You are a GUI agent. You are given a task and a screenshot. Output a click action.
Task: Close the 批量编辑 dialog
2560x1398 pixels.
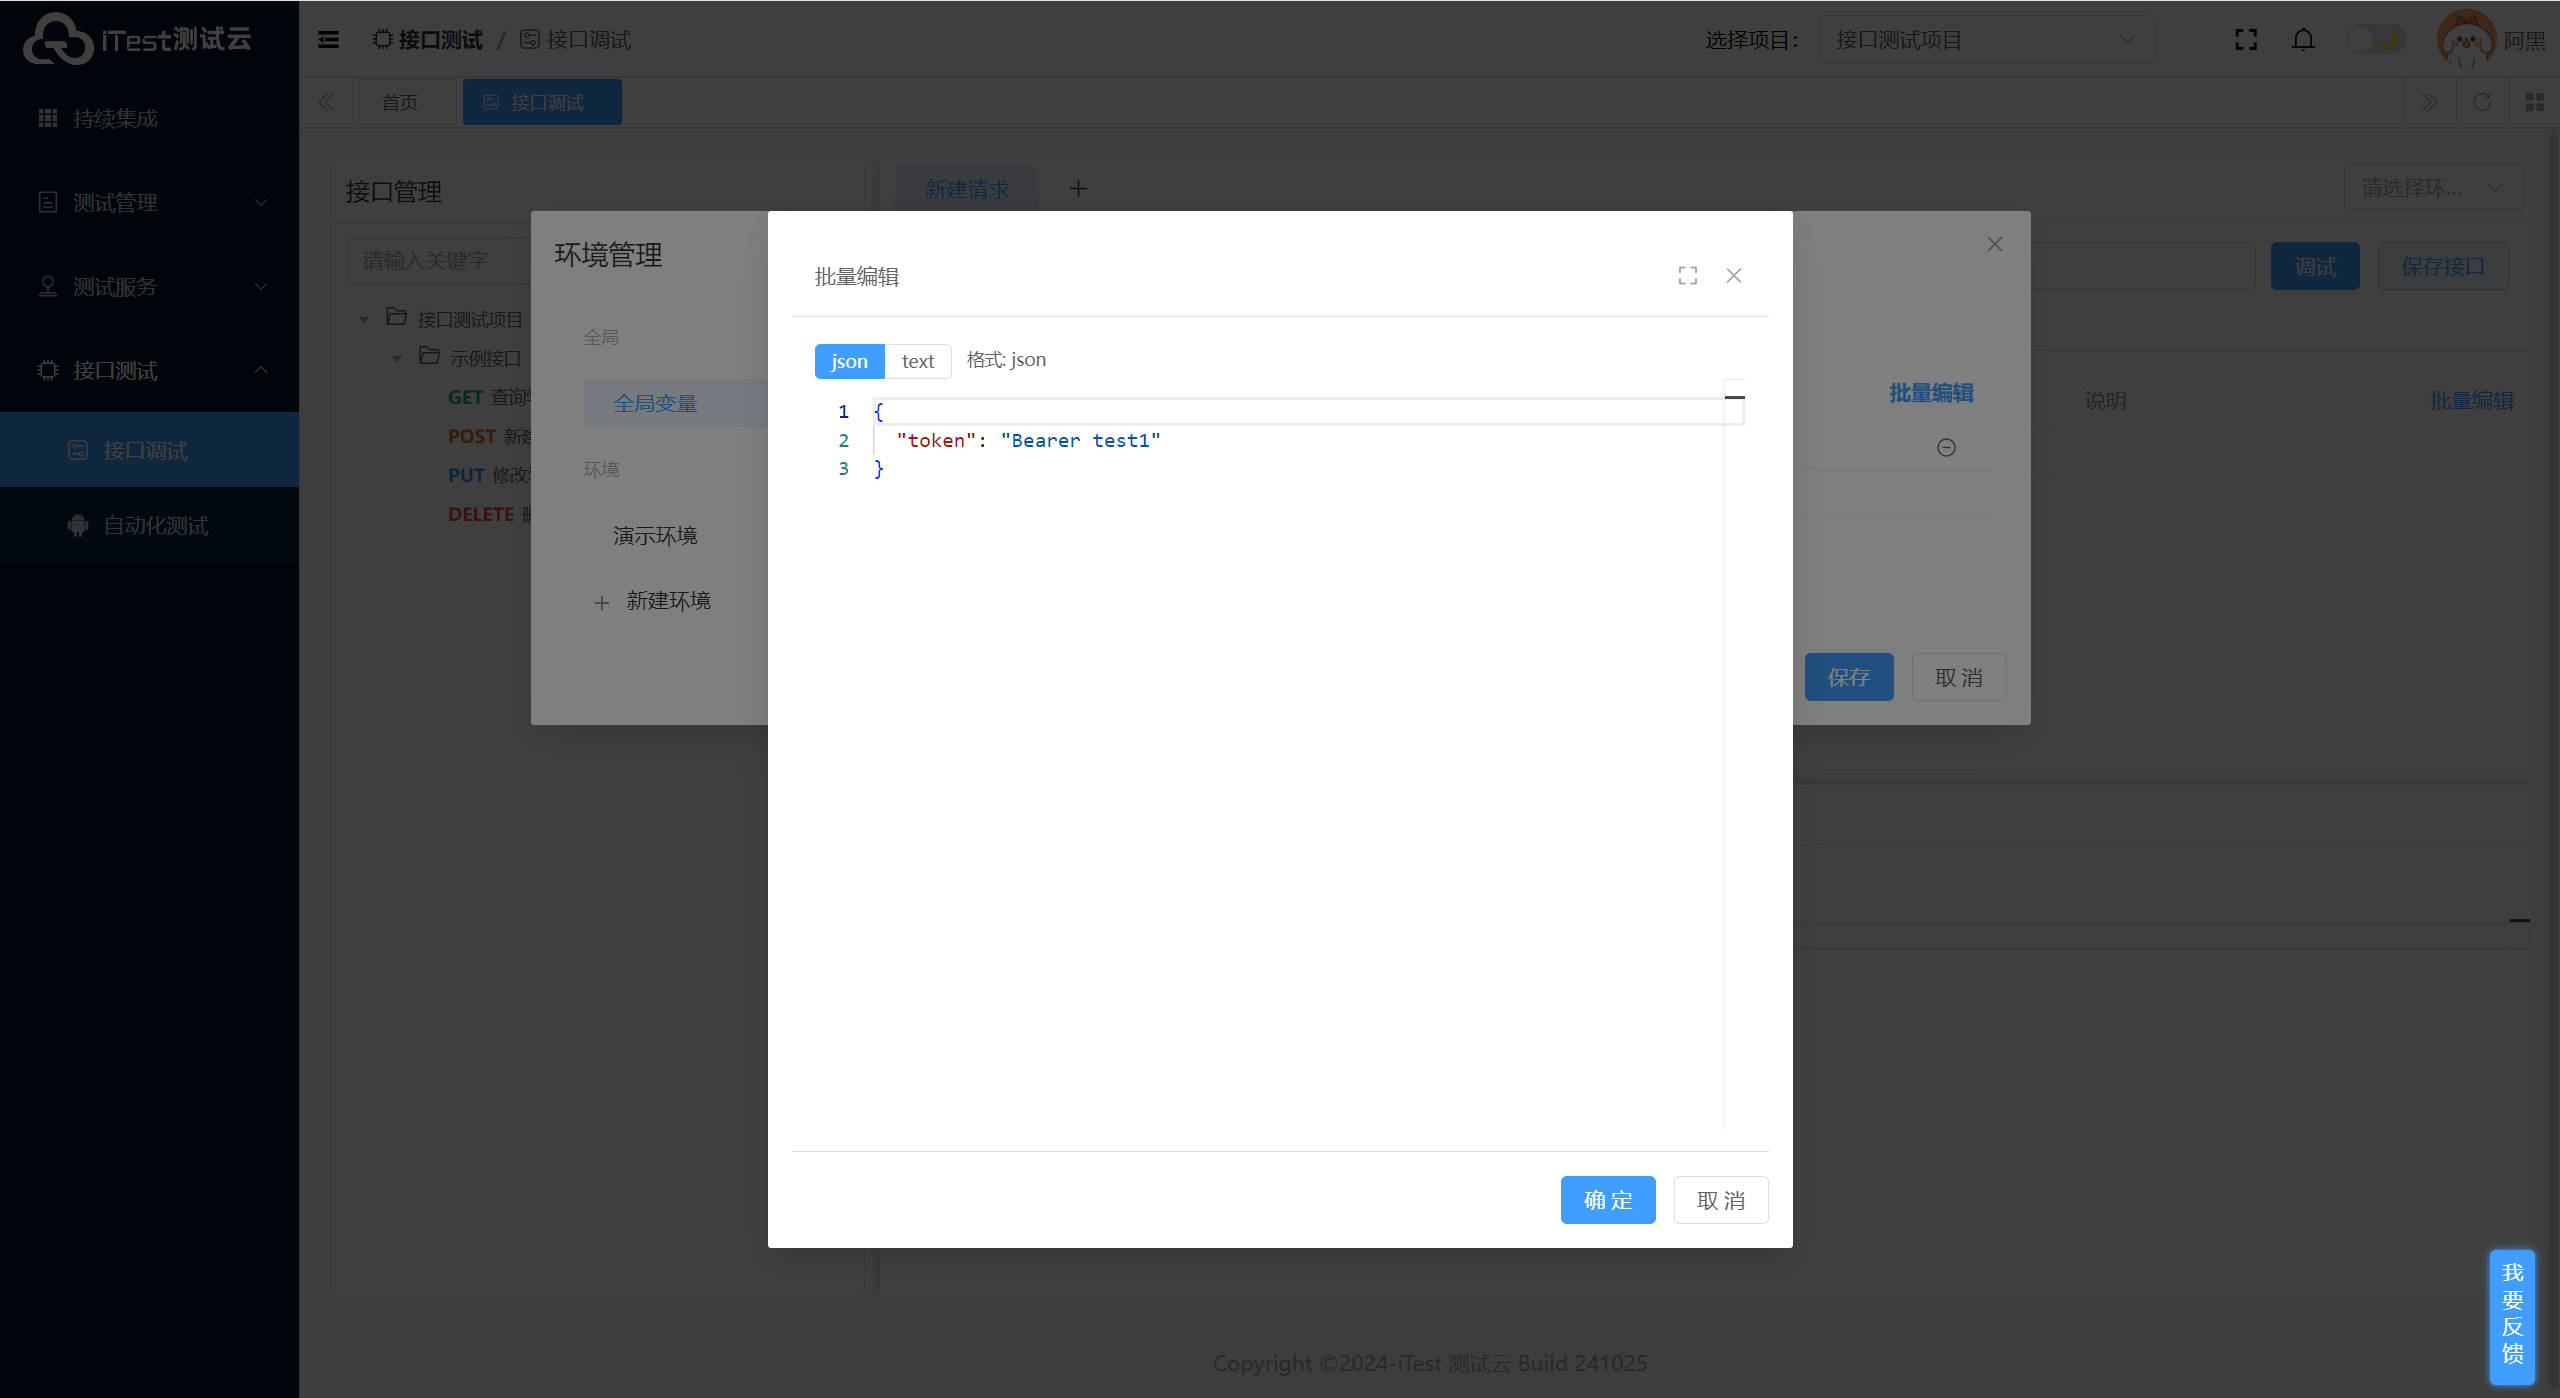pyautogui.click(x=1734, y=276)
